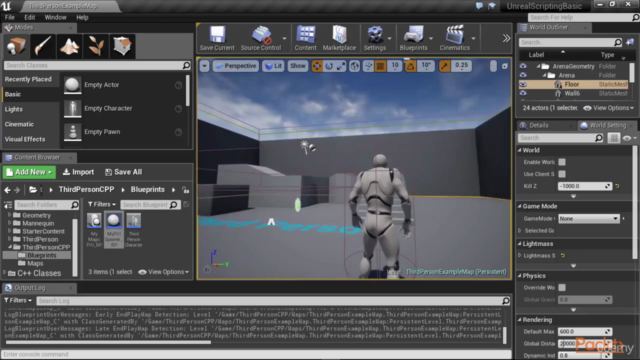Open the Perspective view mode dropdown

coord(236,66)
